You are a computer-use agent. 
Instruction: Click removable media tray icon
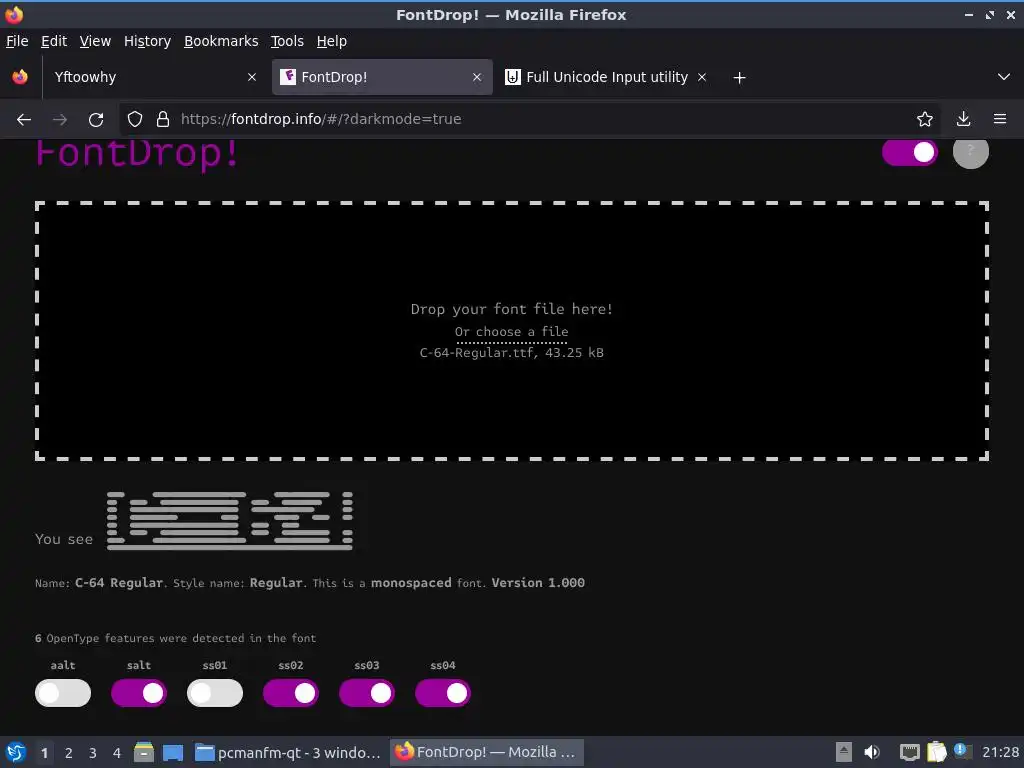tap(844, 752)
